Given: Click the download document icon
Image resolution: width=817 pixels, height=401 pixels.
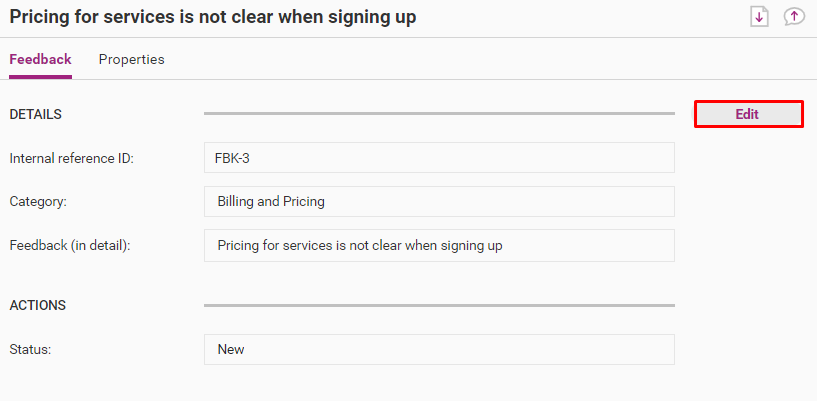Looking at the screenshot, I should pyautogui.click(x=758, y=17).
